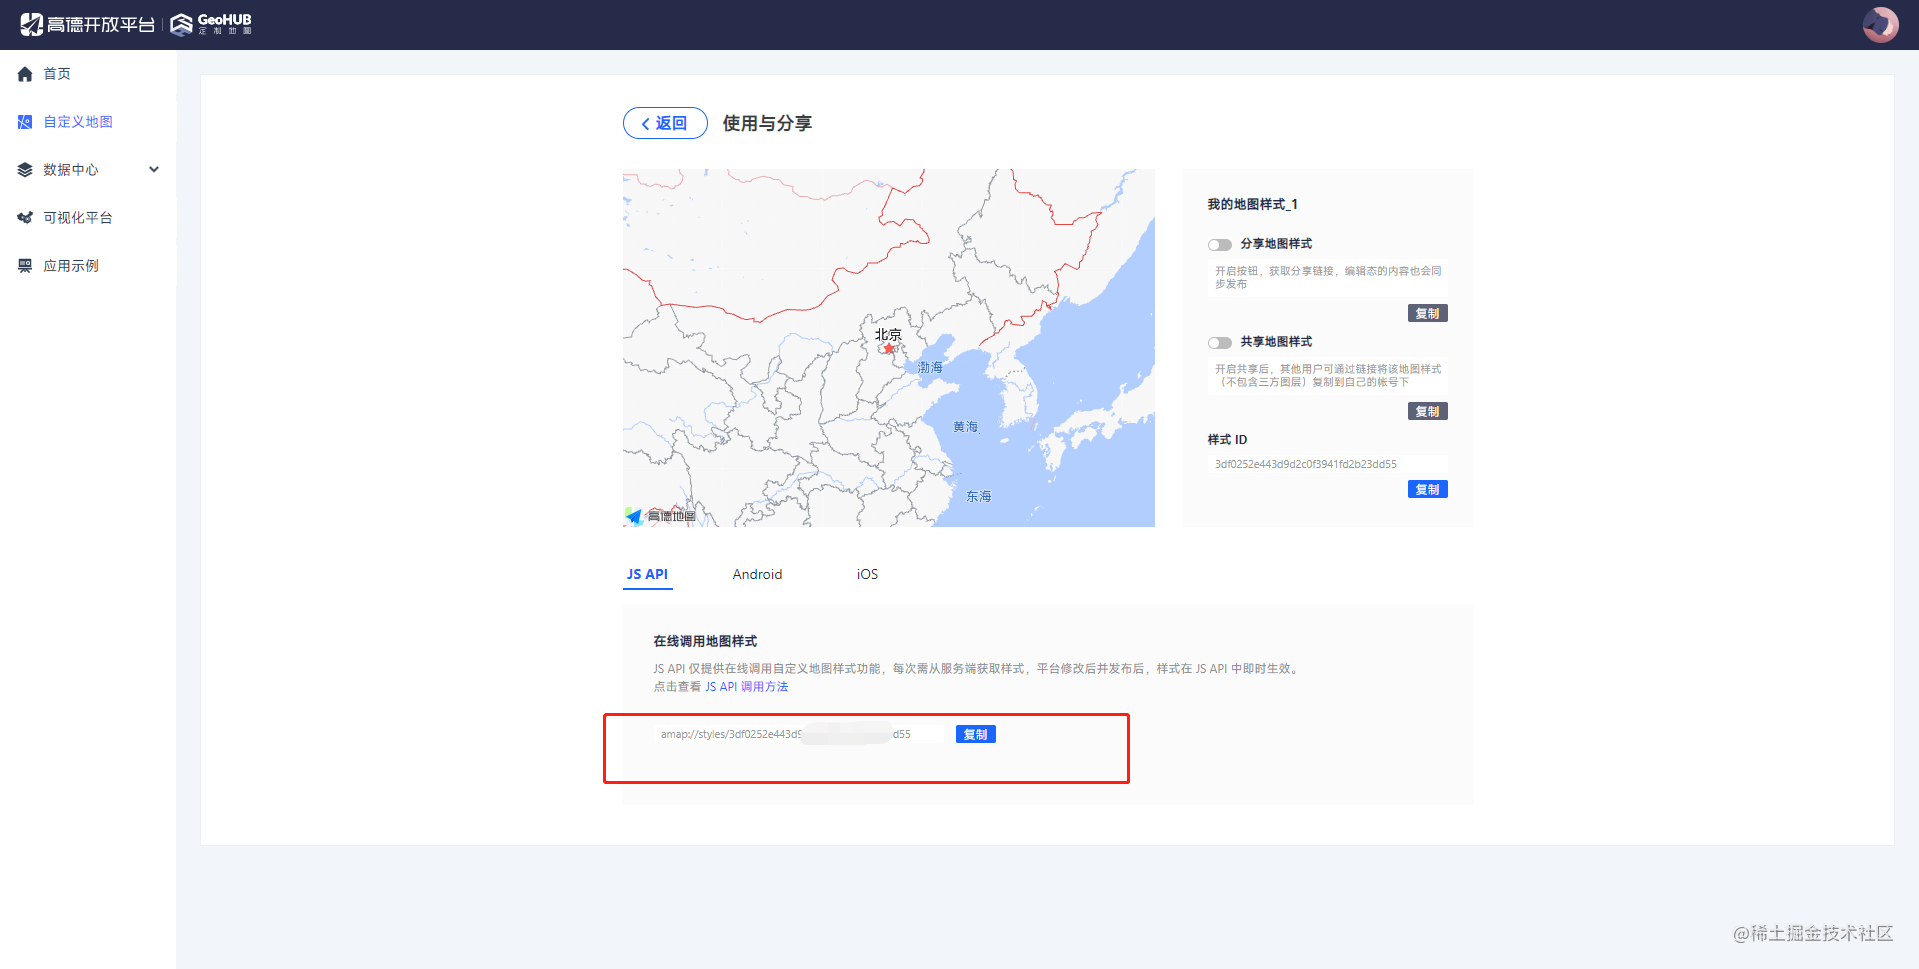Click the monitor icon beside 应用示例

pyautogui.click(x=25, y=266)
